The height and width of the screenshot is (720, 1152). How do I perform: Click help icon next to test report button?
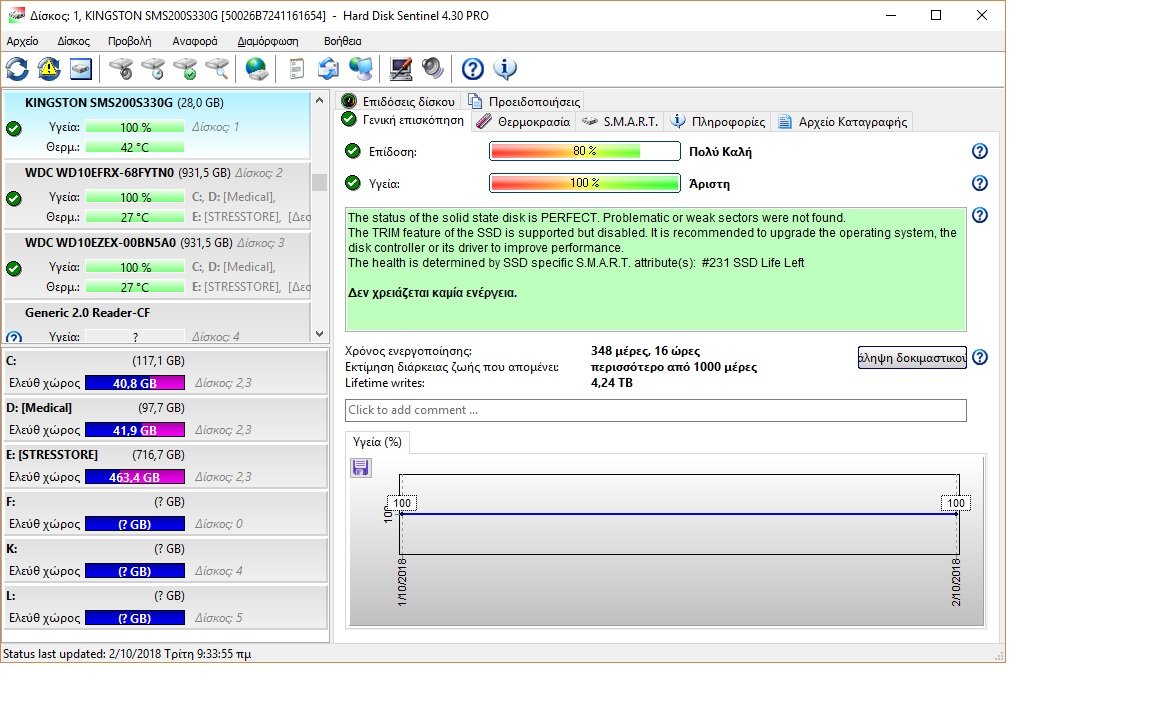979,358
